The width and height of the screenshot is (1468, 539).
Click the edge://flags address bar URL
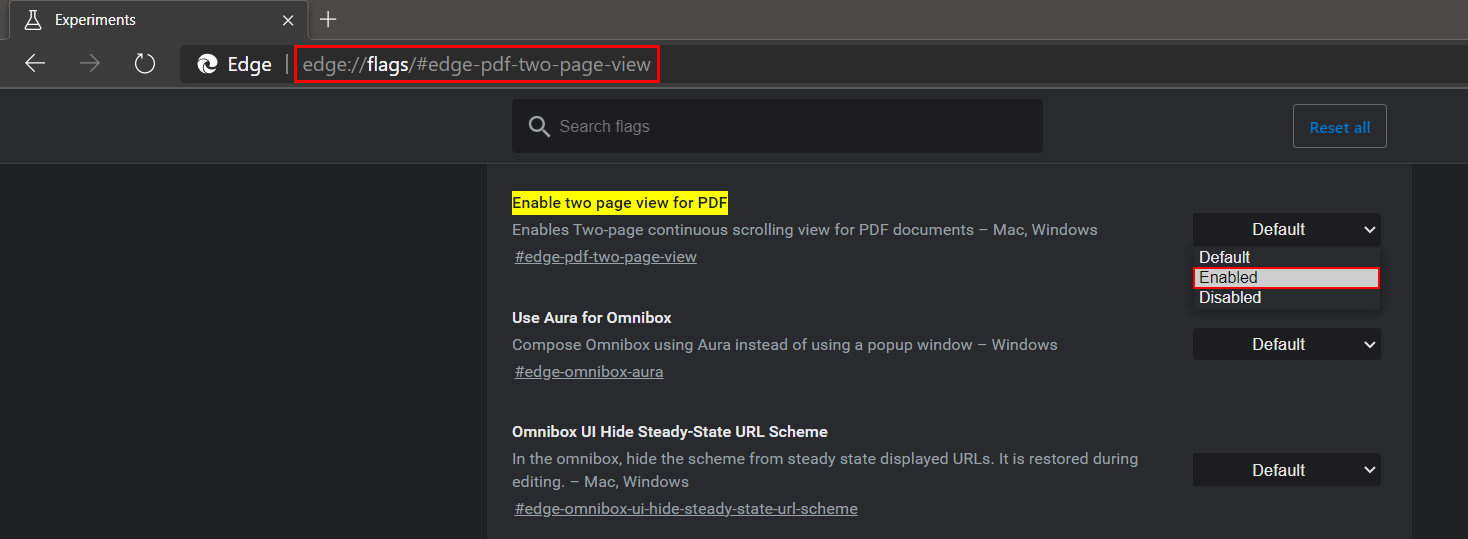[477, 65]
